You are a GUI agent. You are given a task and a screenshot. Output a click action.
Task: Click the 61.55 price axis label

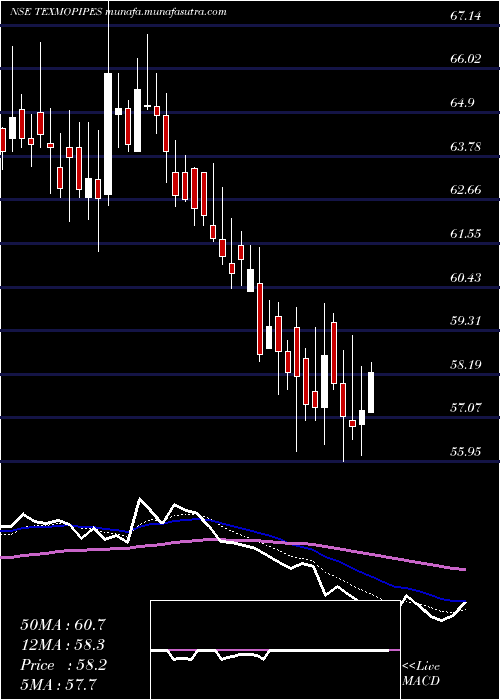pos(466,233)
